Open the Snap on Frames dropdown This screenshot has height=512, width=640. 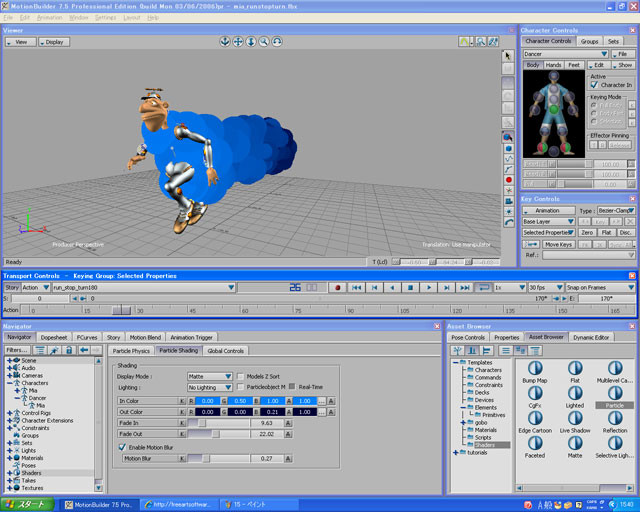tap(600, 287)
